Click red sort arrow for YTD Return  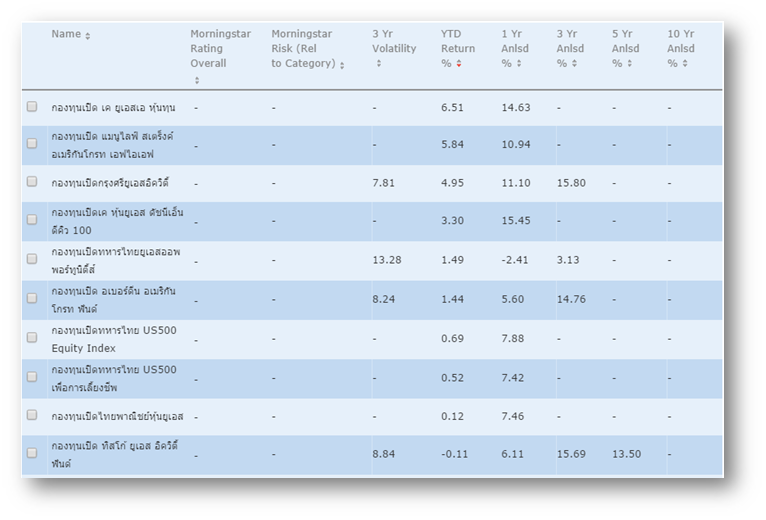coord(459,65)
